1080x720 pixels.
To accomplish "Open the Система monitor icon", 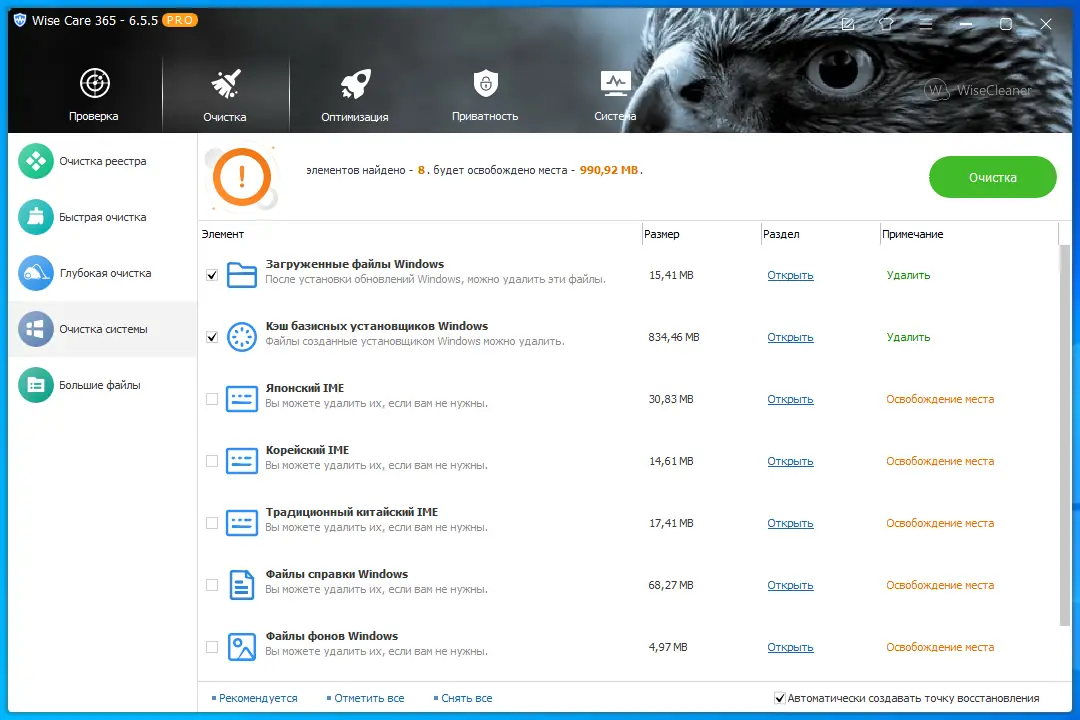I will tap(615, 83).
